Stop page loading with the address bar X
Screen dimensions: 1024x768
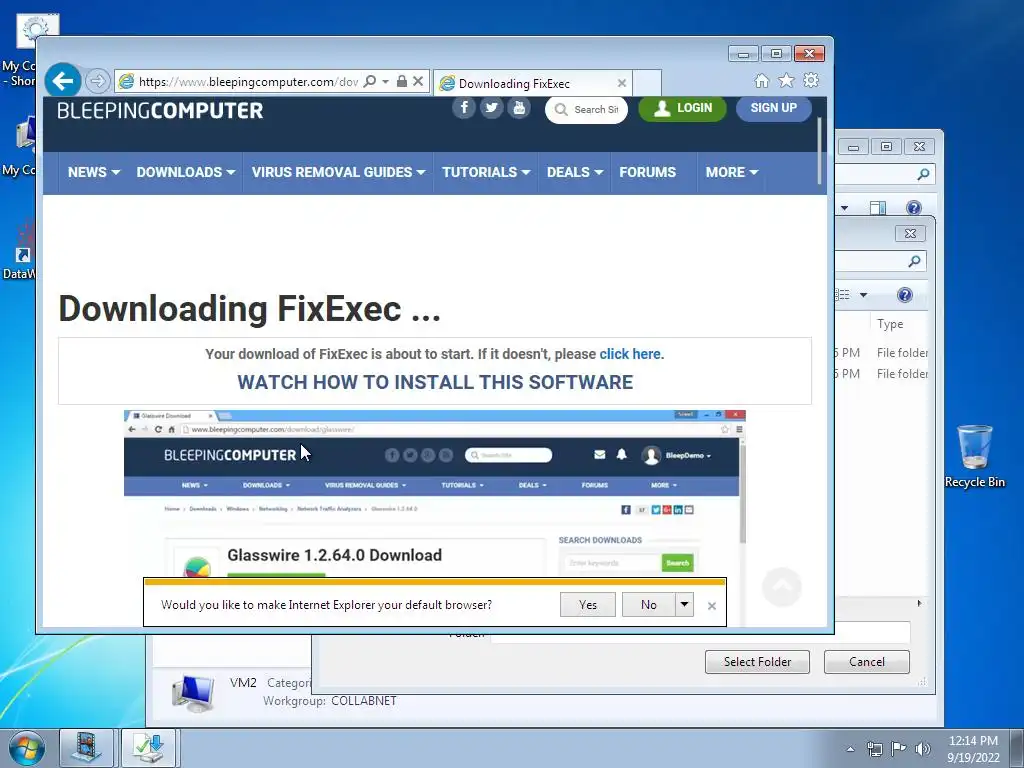pos(419,81)
